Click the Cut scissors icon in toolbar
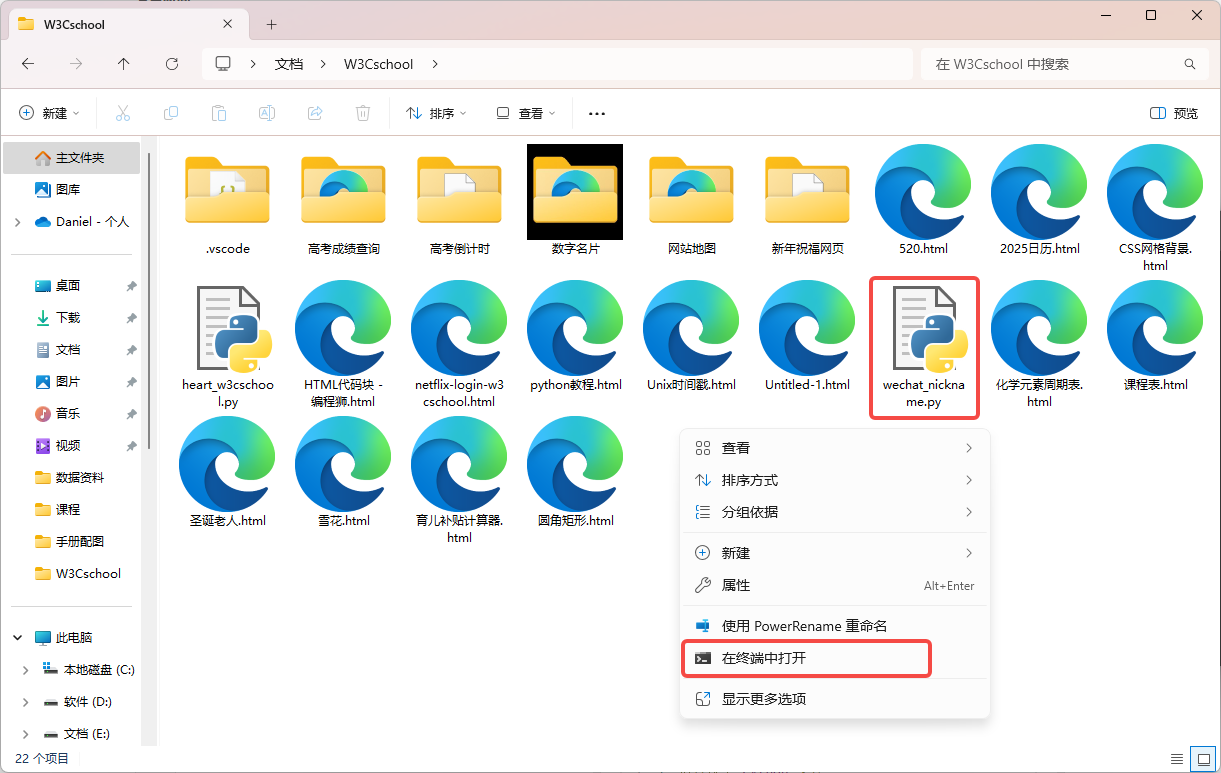The width and height of the screenshot is (1221, 773). pyautogui.click(x=123, y=113)
